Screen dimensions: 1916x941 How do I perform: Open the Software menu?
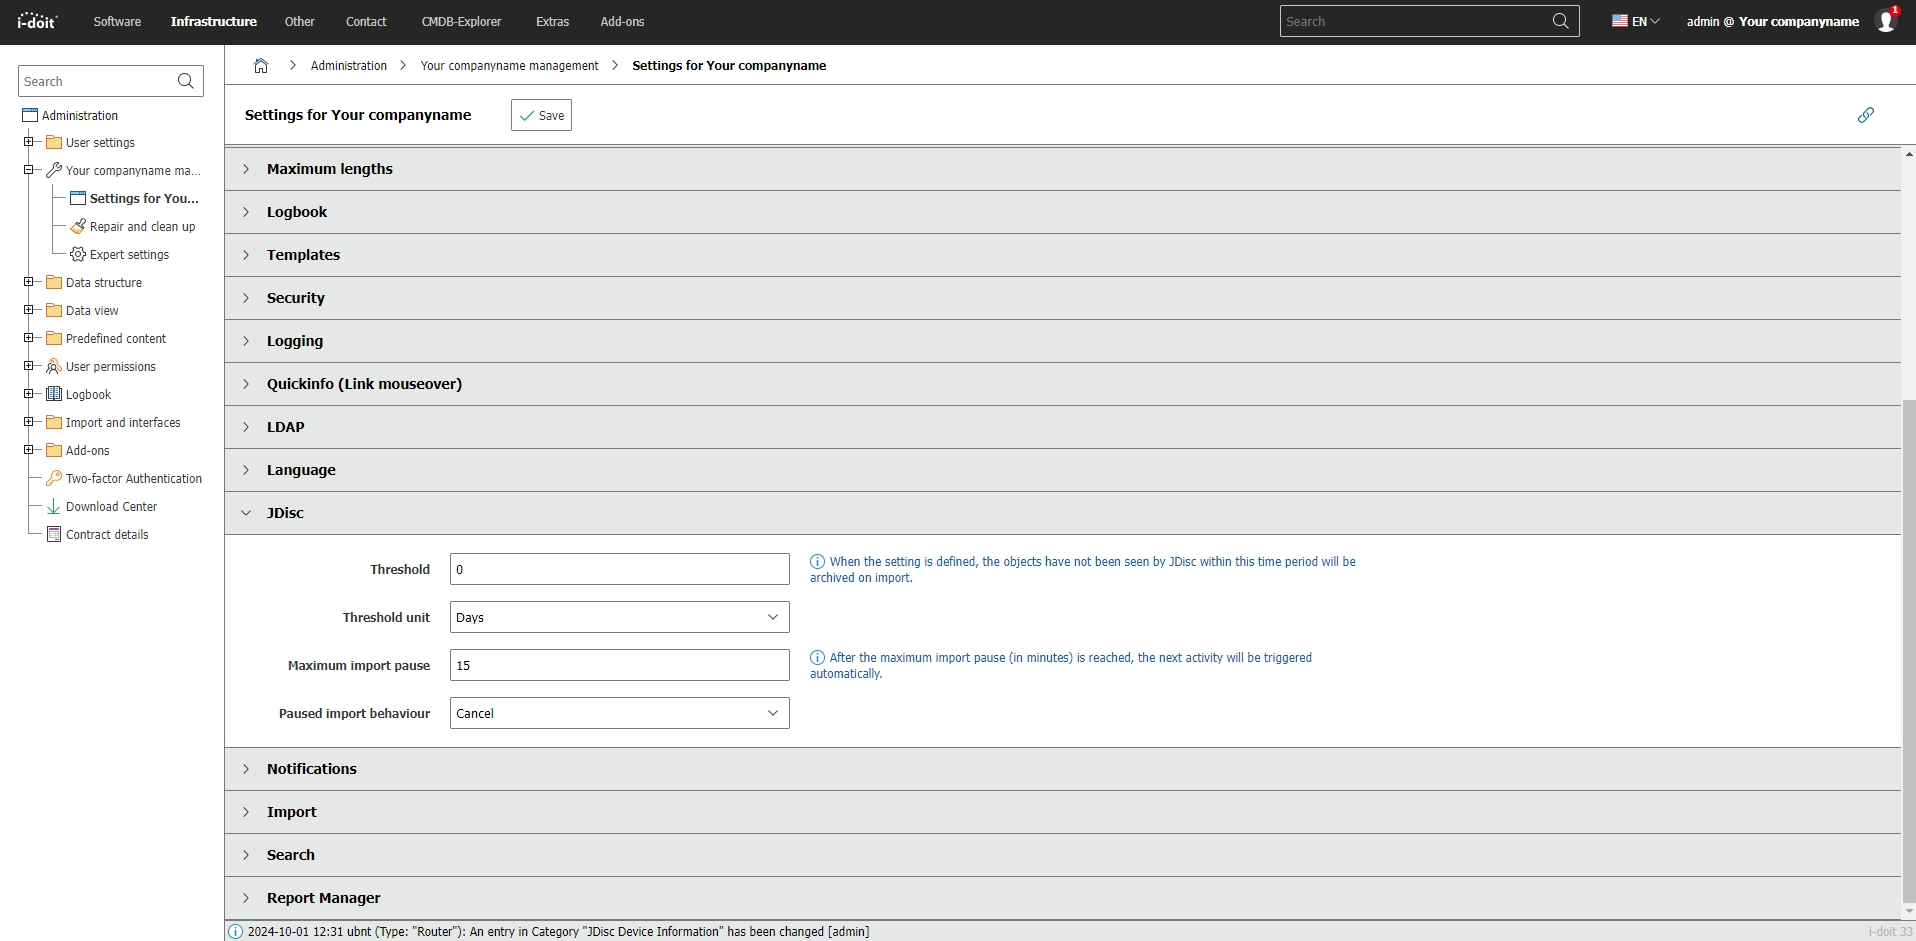(117, 21)
